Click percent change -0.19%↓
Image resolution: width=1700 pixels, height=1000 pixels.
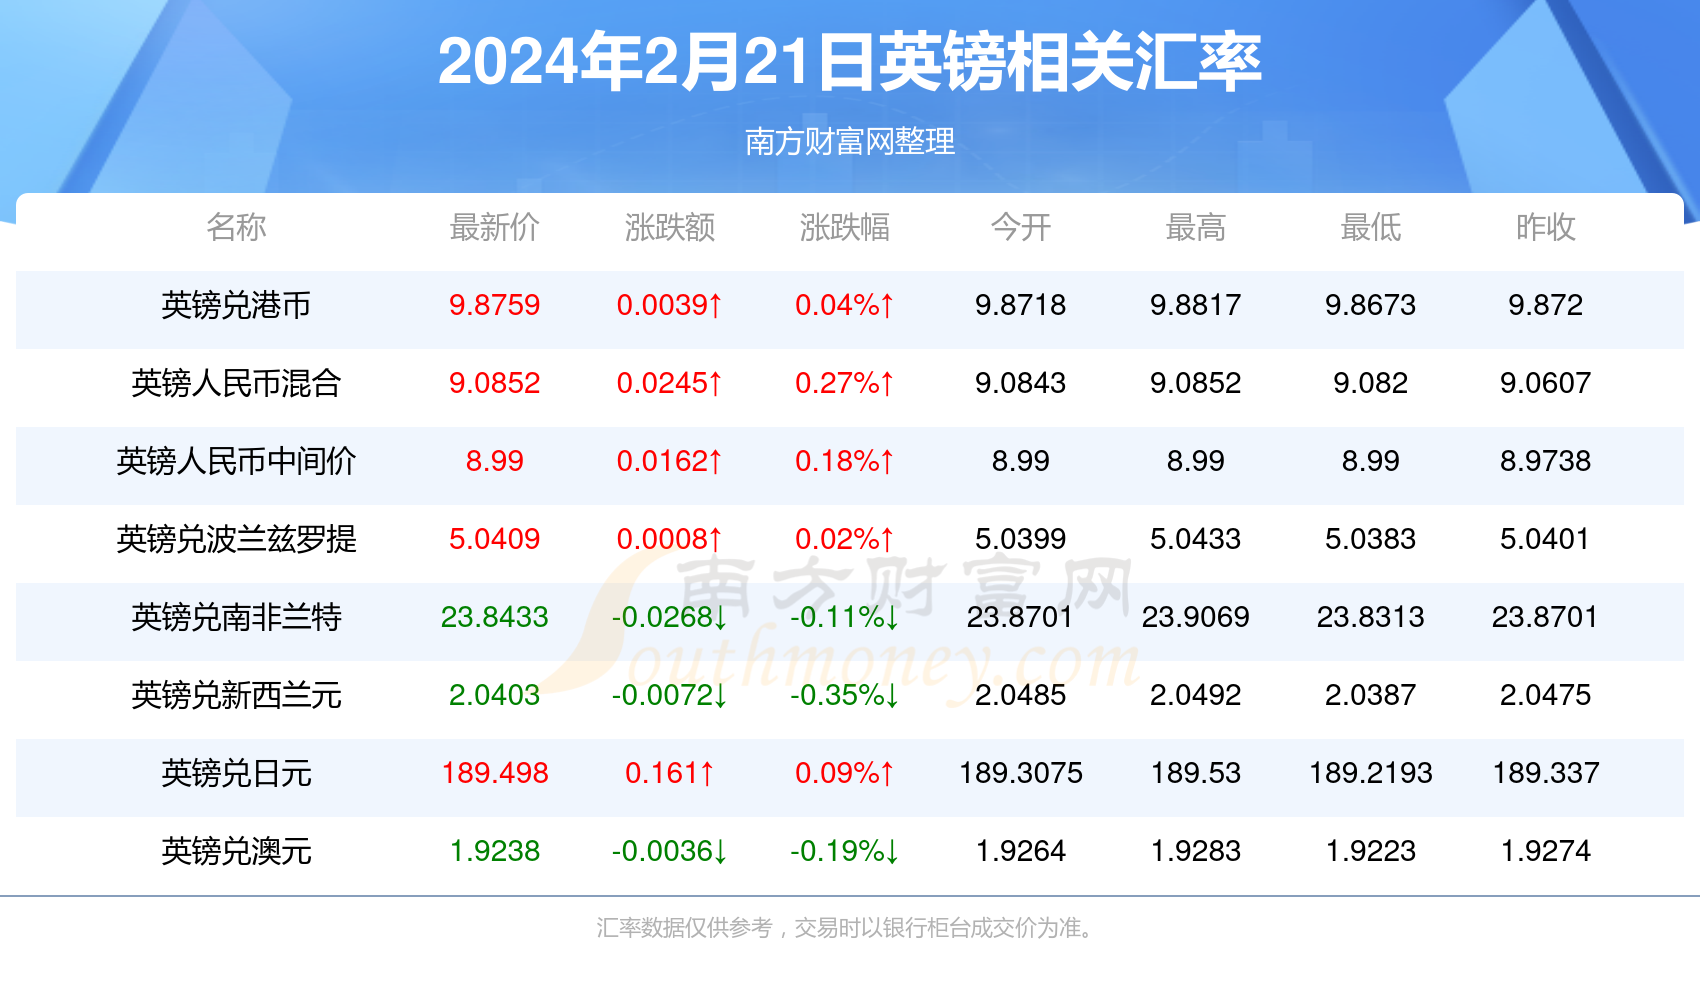point(845,851)
